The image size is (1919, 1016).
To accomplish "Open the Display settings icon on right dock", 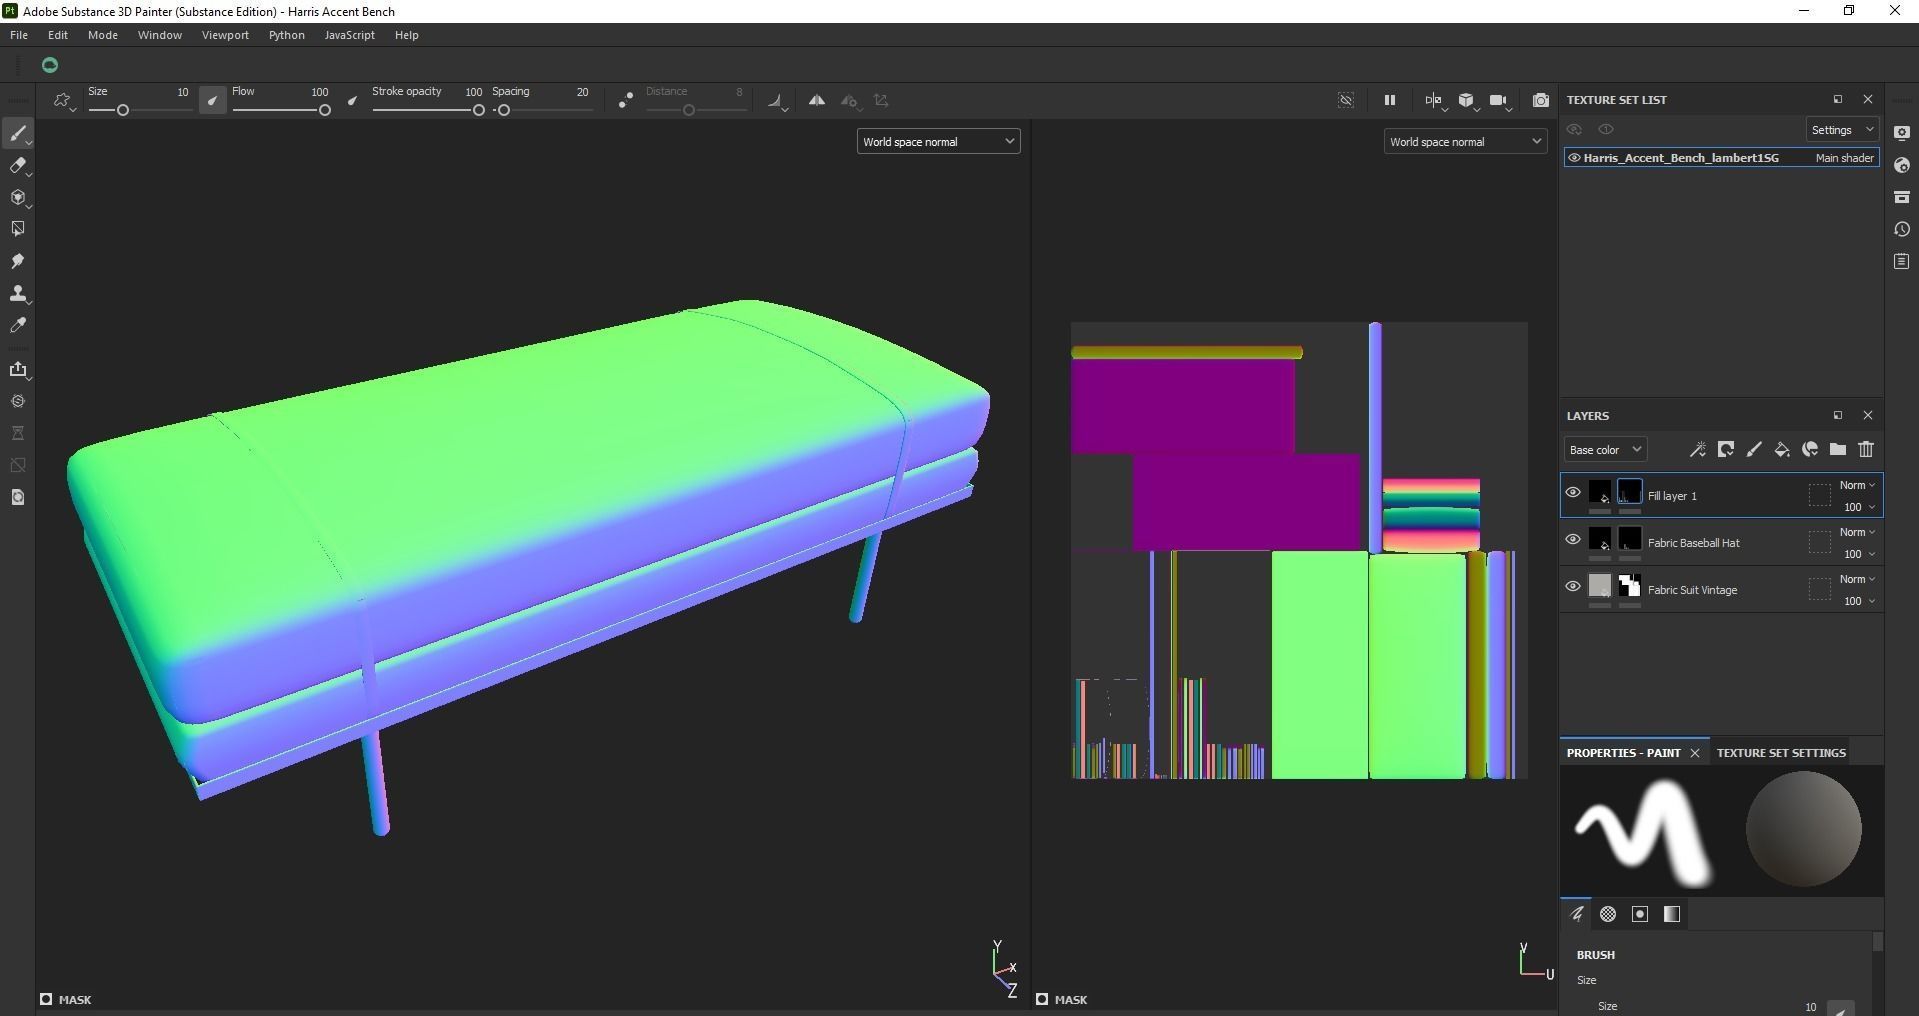I will click(1902, 133).
